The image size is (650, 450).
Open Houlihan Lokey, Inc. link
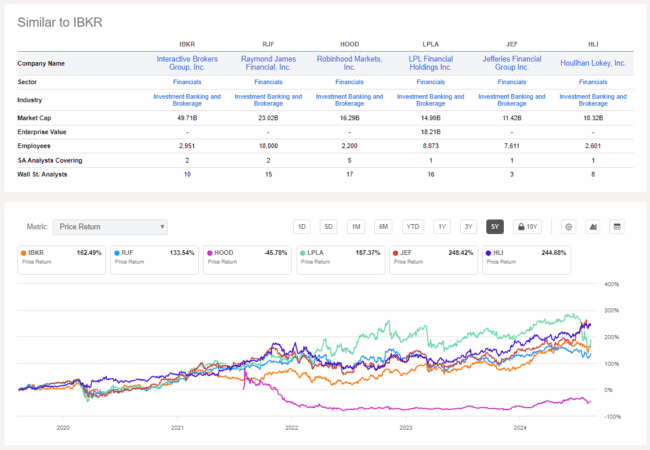[593, 63]
